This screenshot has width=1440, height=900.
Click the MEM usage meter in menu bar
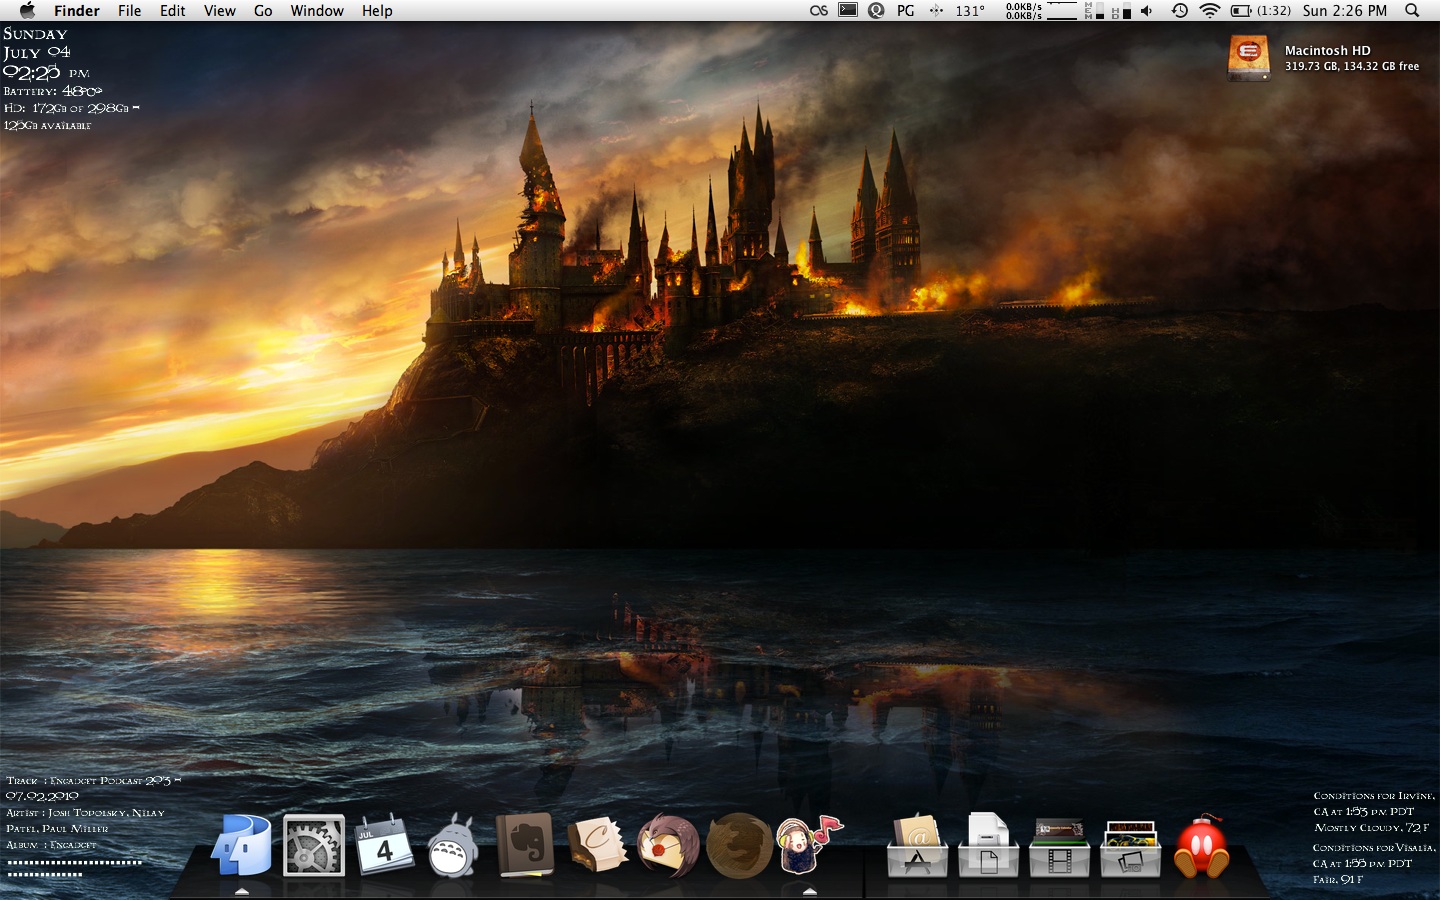[1094, 11]
